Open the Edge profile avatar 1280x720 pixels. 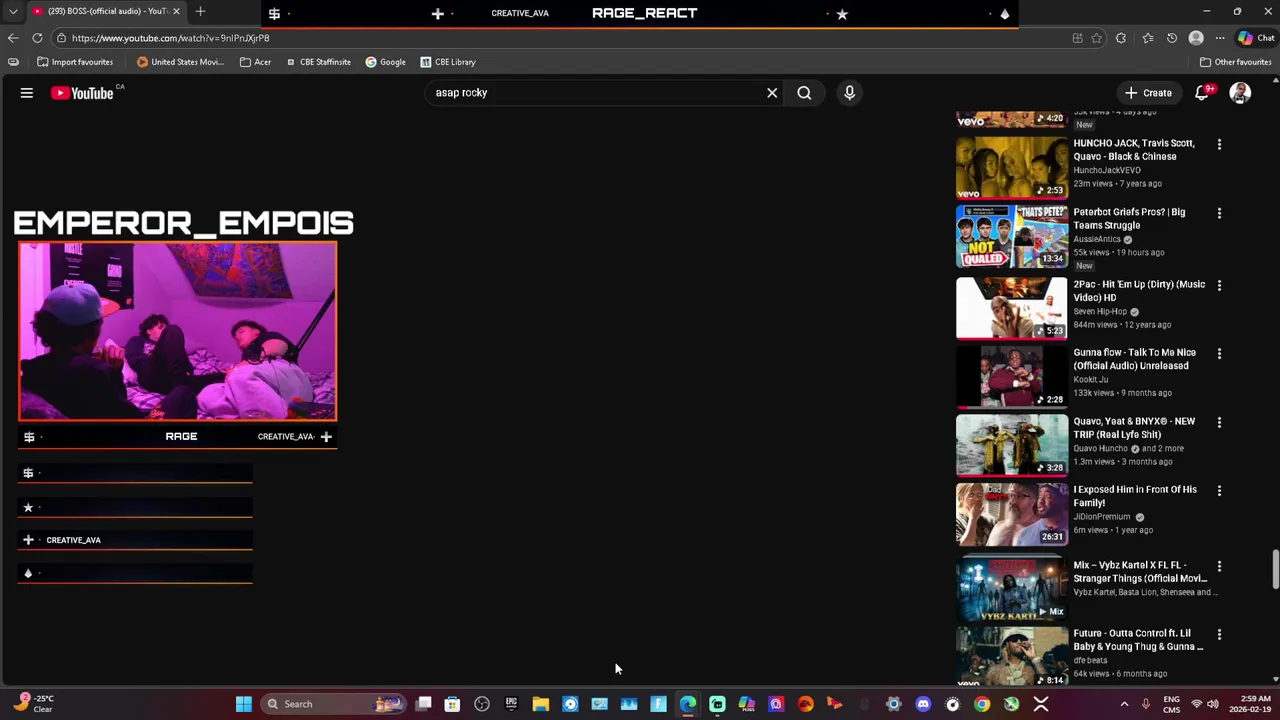click(x=1196, y=38)
